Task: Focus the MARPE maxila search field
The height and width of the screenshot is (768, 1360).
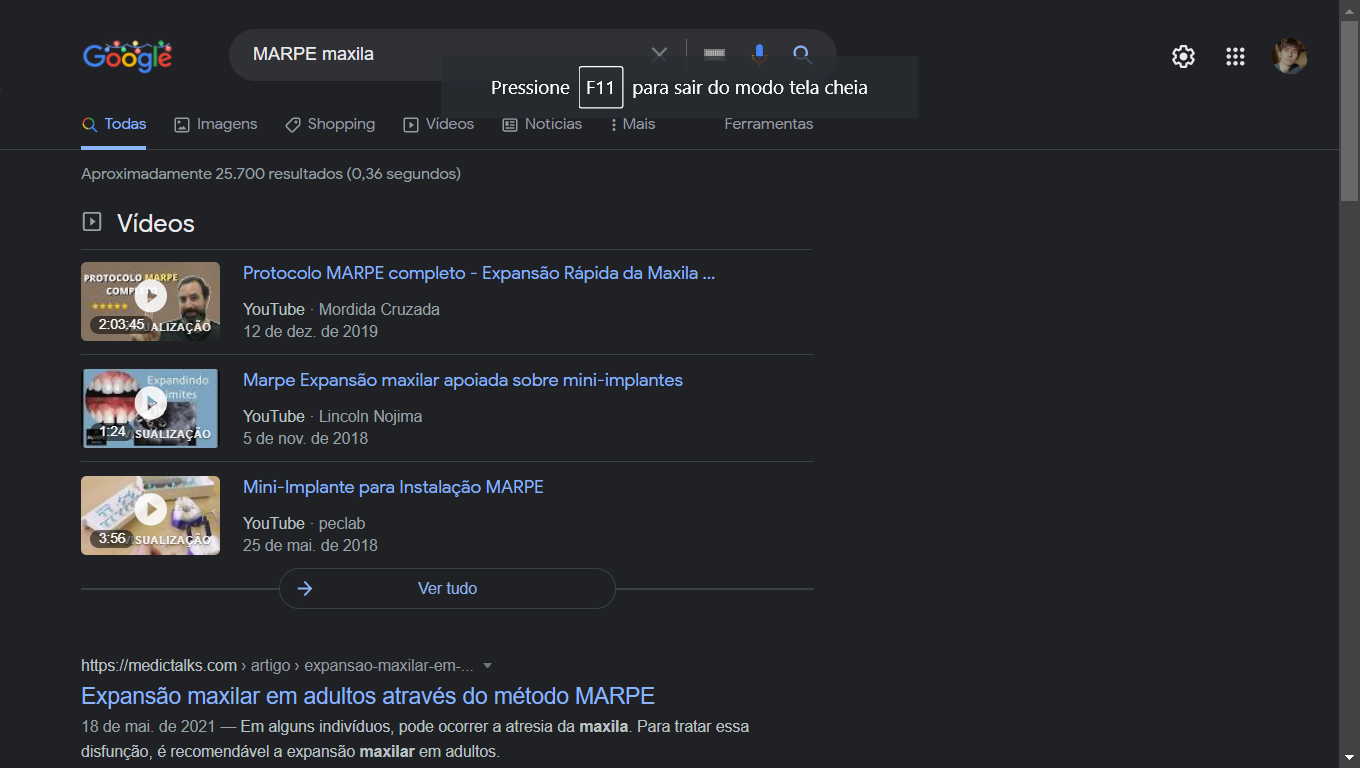Action: (440, 54)
